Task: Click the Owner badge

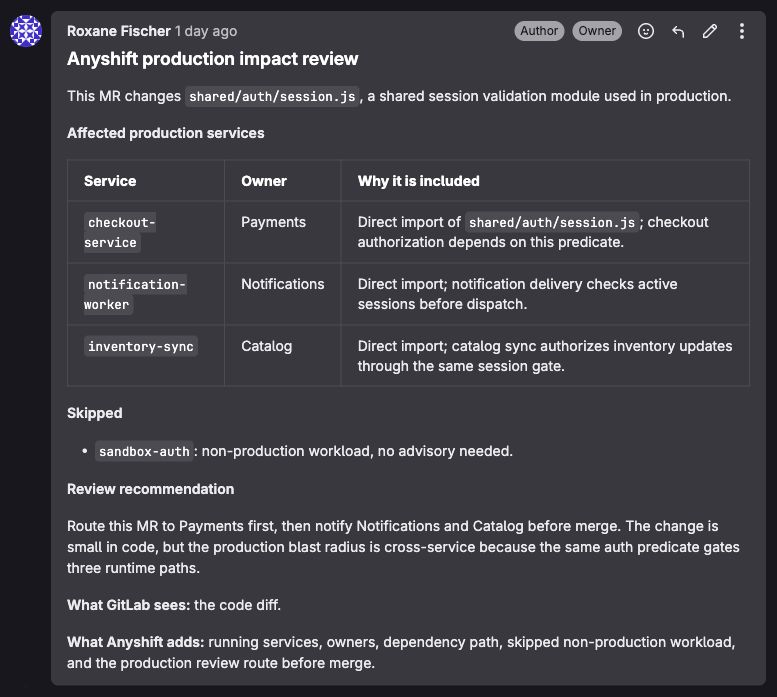Action: (597, 31)
